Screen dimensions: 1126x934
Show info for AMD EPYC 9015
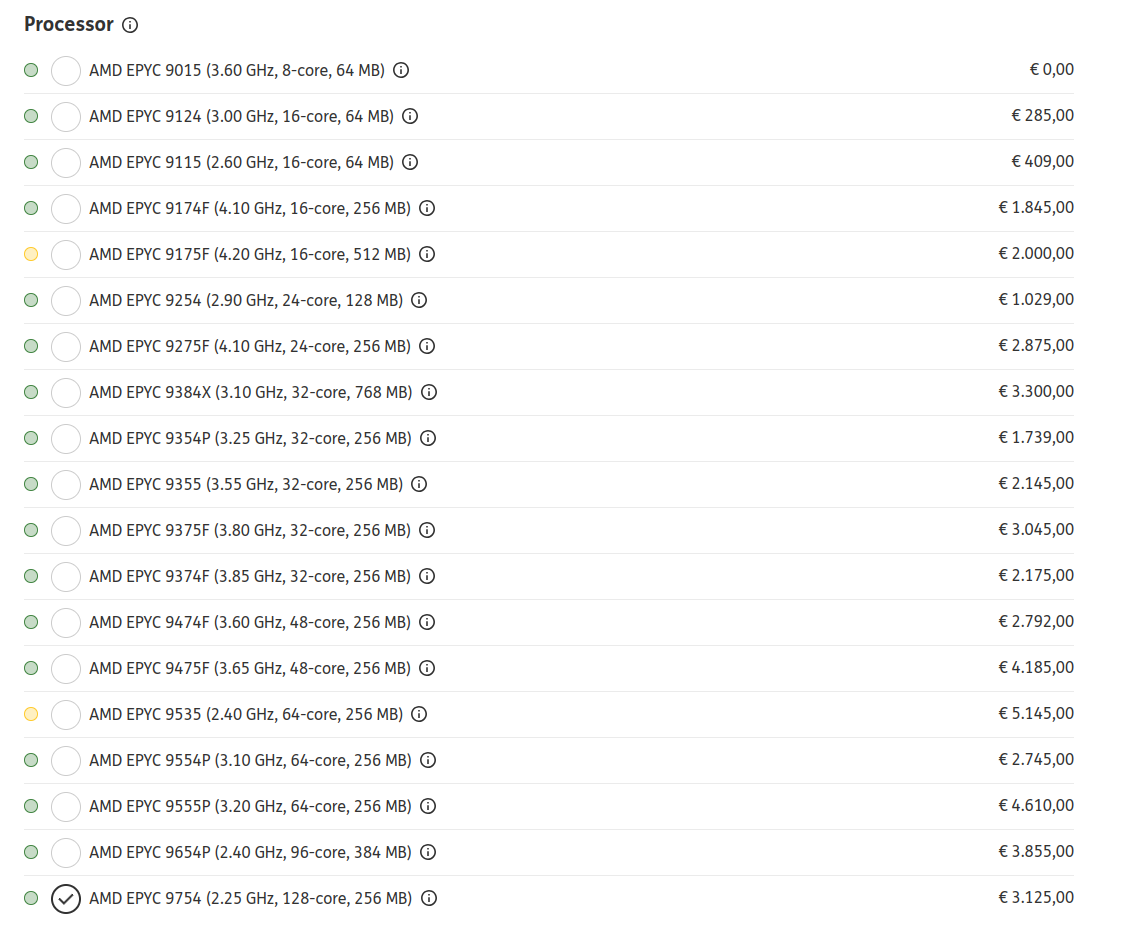401,70
